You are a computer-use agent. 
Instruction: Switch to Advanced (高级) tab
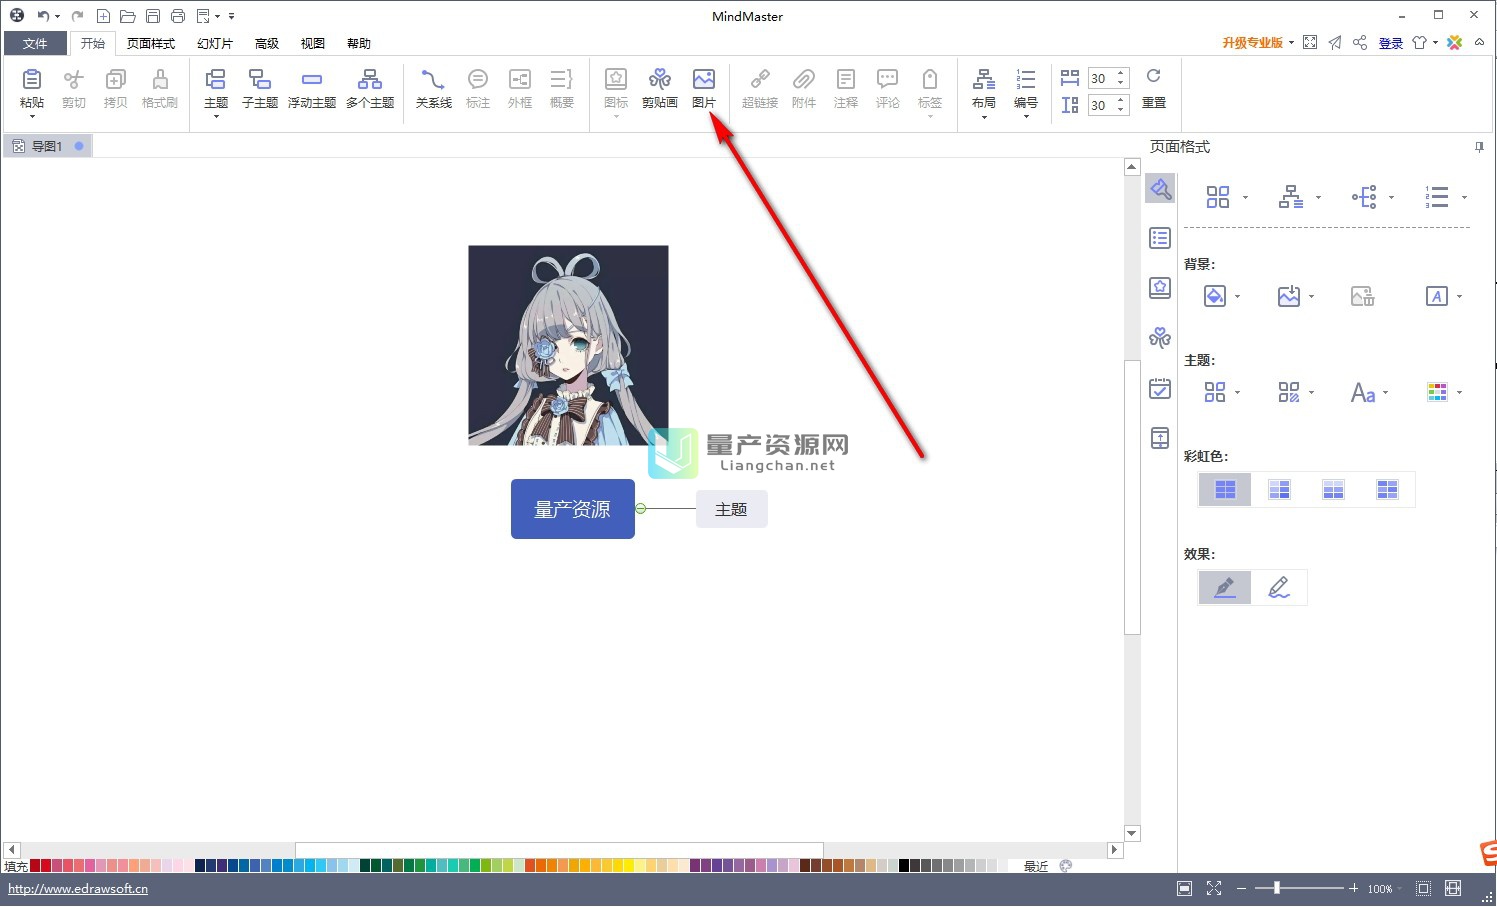coord(267,43)
